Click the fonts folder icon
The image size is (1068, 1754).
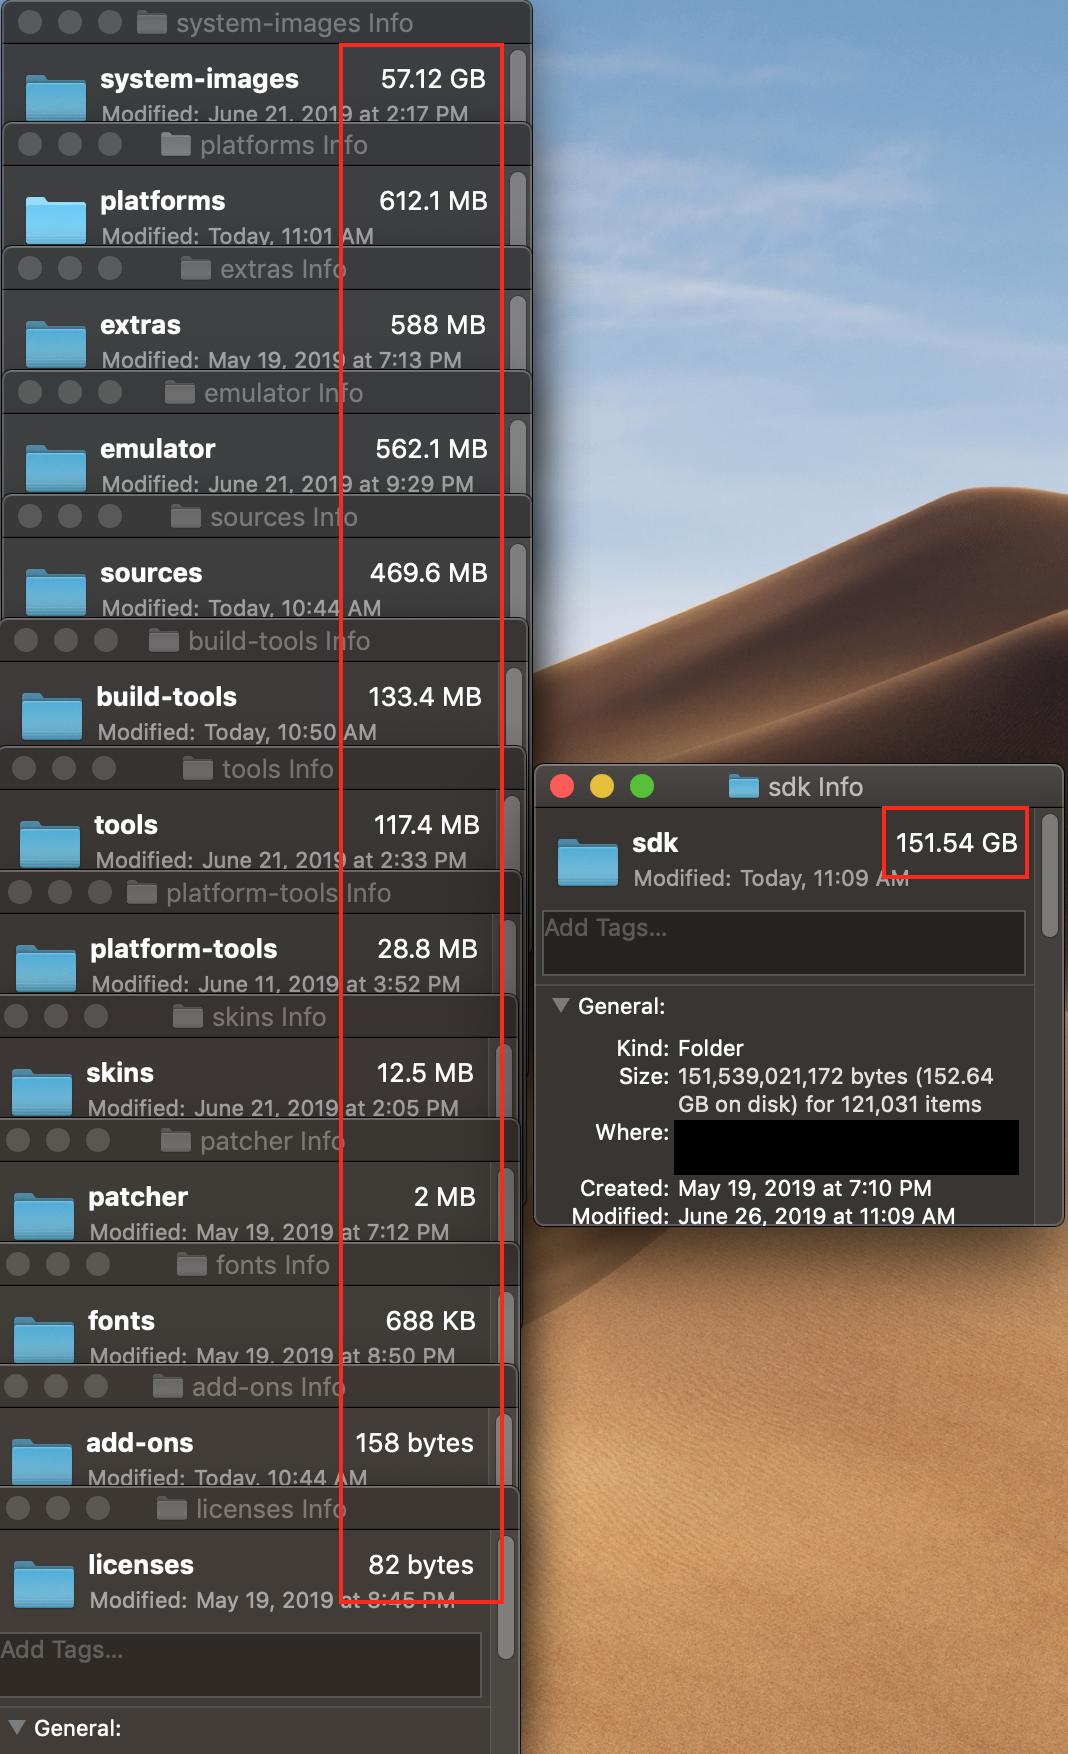(x=44, y=1340)
